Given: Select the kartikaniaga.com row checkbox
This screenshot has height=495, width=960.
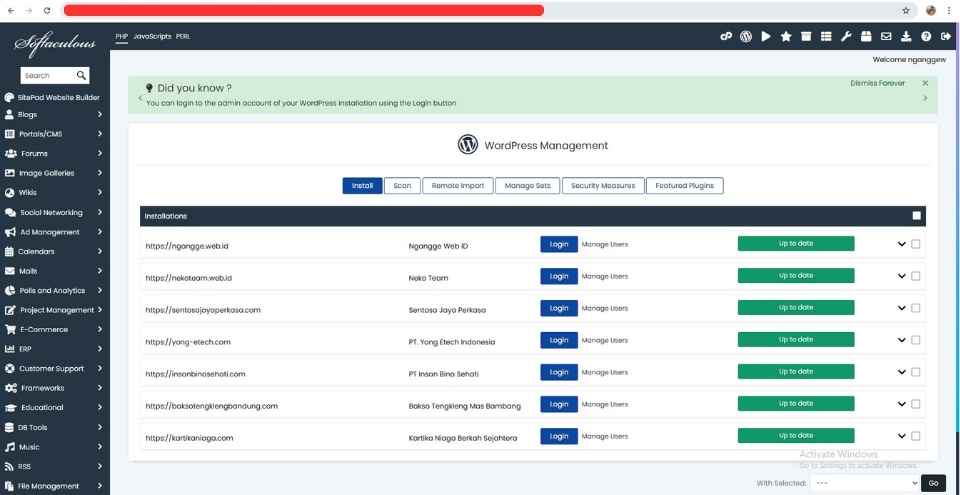Looking at the screenshot, I should point(916,436).
